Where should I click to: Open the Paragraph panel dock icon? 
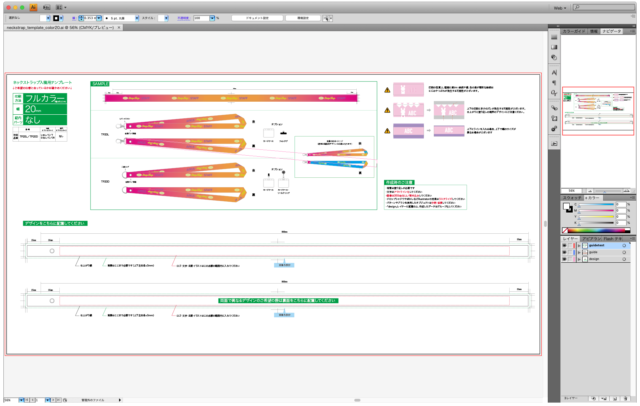point(554,82)
